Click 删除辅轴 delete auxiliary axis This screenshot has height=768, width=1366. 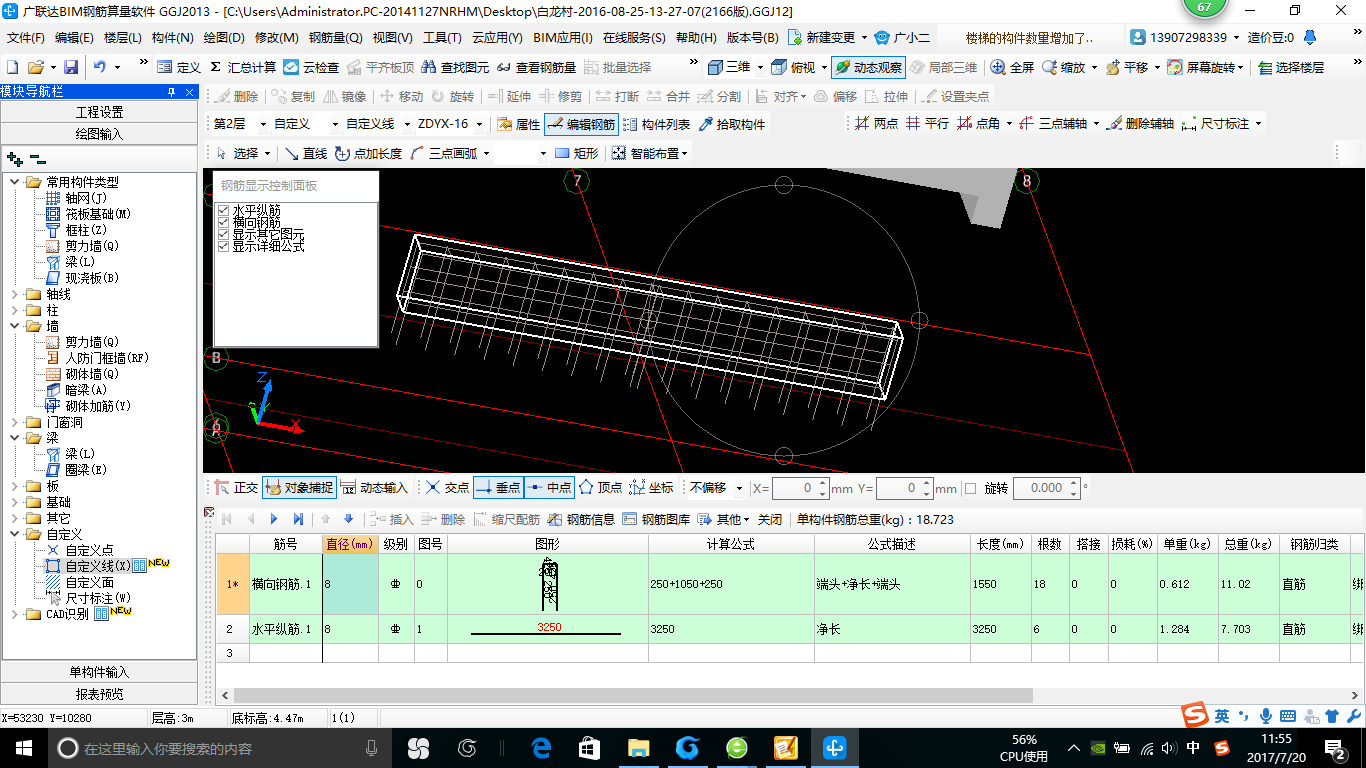click(1140, 124)
